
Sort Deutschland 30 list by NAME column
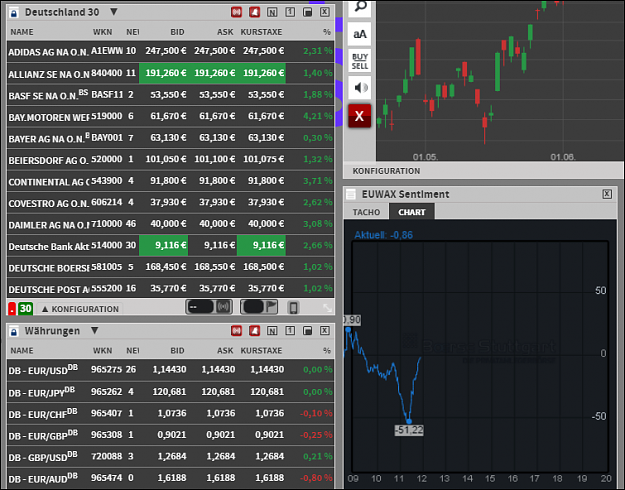tap(22, 32)
